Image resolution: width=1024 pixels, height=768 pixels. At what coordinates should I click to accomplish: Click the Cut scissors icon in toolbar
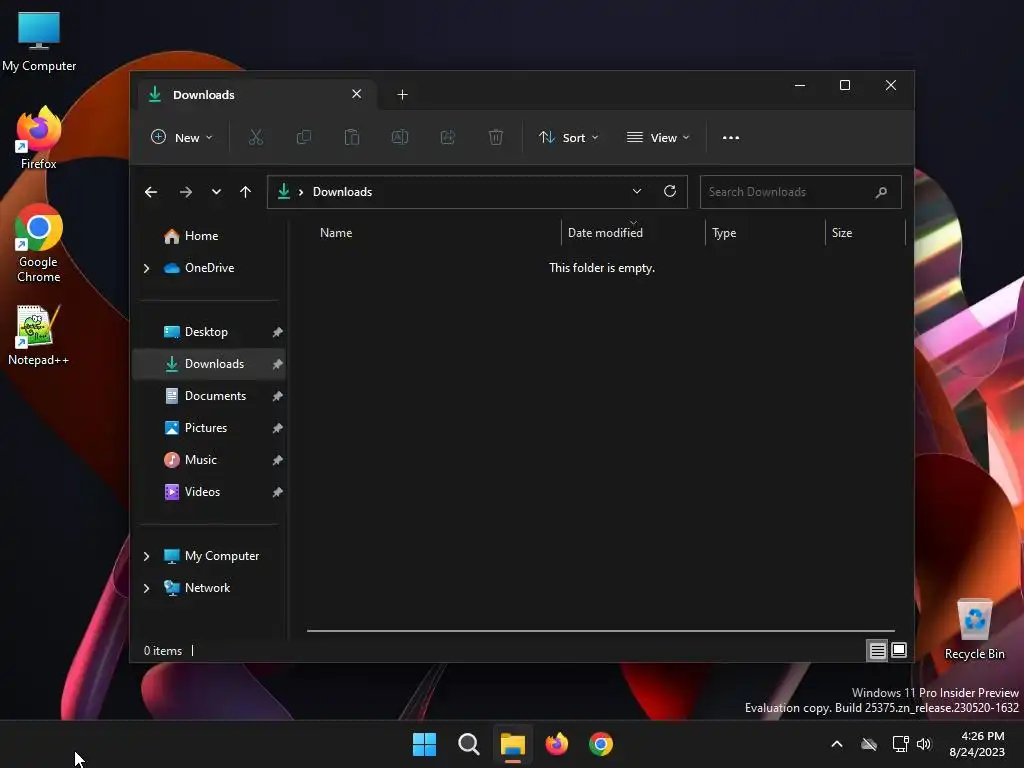tap(255, 138)
